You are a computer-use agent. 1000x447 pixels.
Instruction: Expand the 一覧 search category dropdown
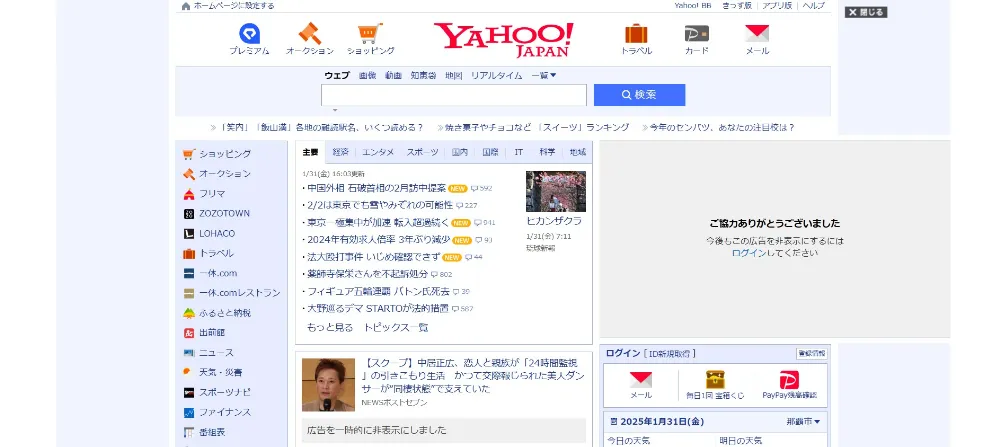pyautogui.click(x=544, y=75)
